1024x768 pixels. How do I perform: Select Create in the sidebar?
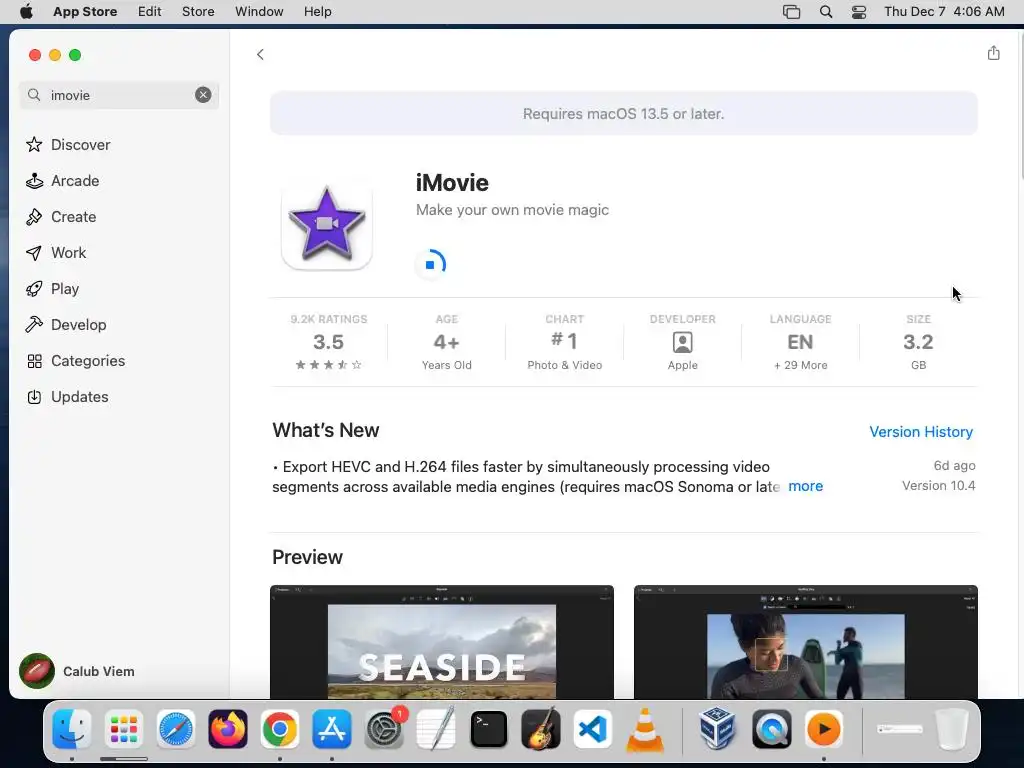point(61,216)
